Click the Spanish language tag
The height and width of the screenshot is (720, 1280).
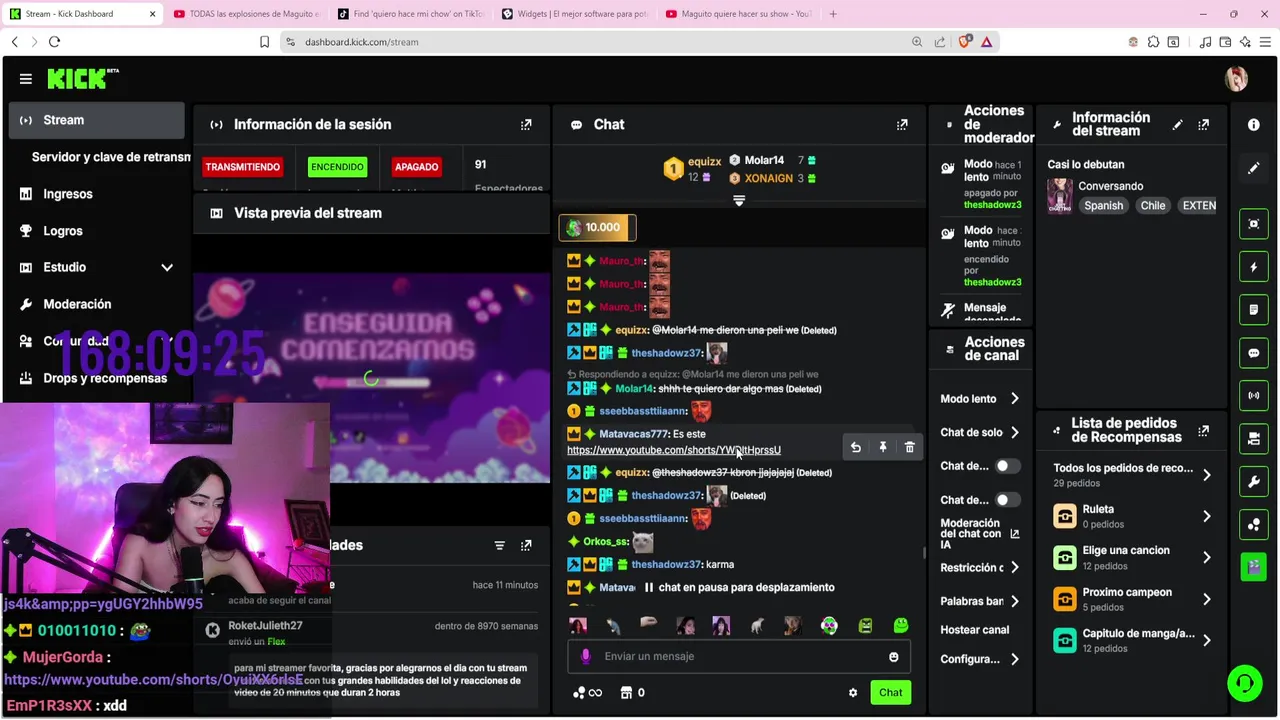(1104, 206)
